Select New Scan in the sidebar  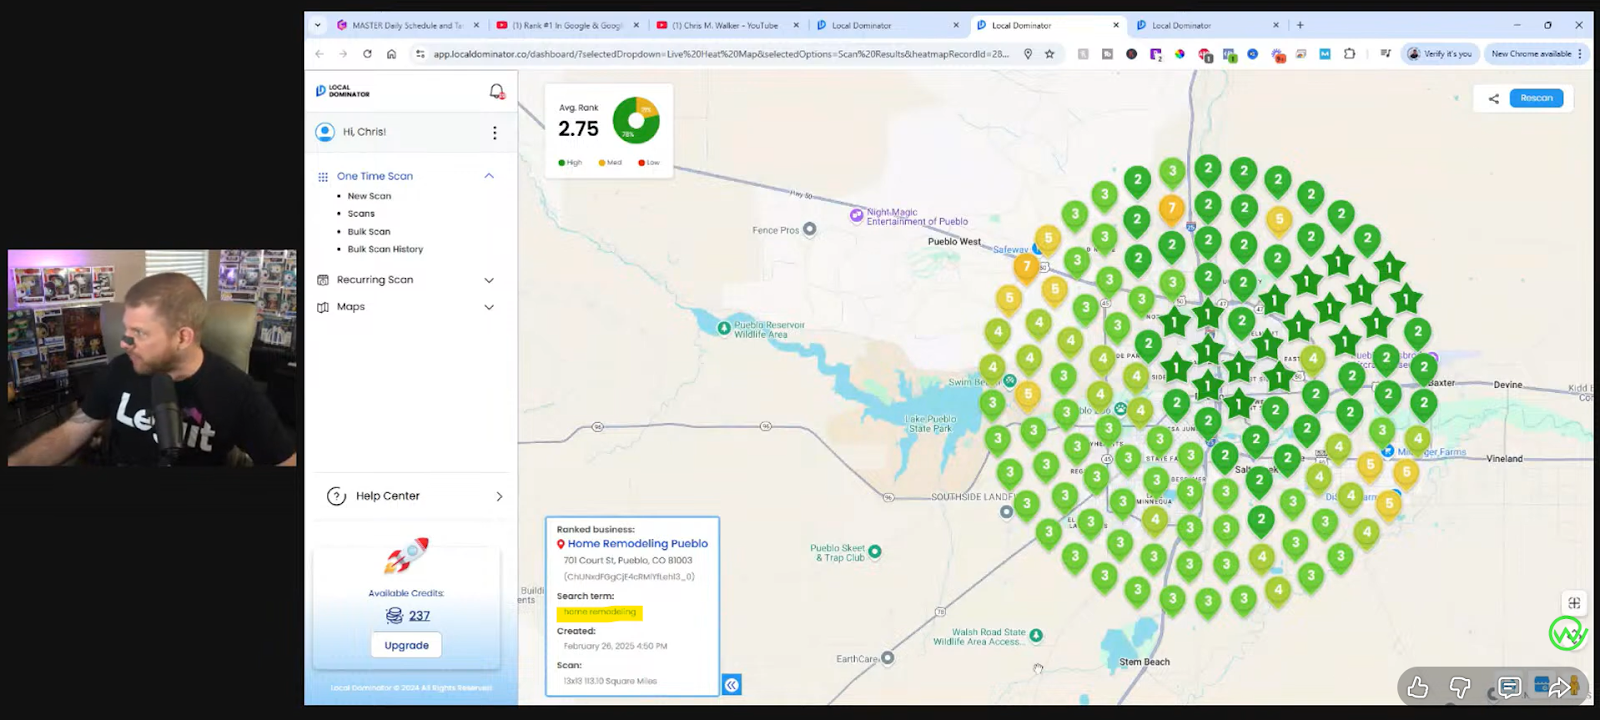(369, 196)
